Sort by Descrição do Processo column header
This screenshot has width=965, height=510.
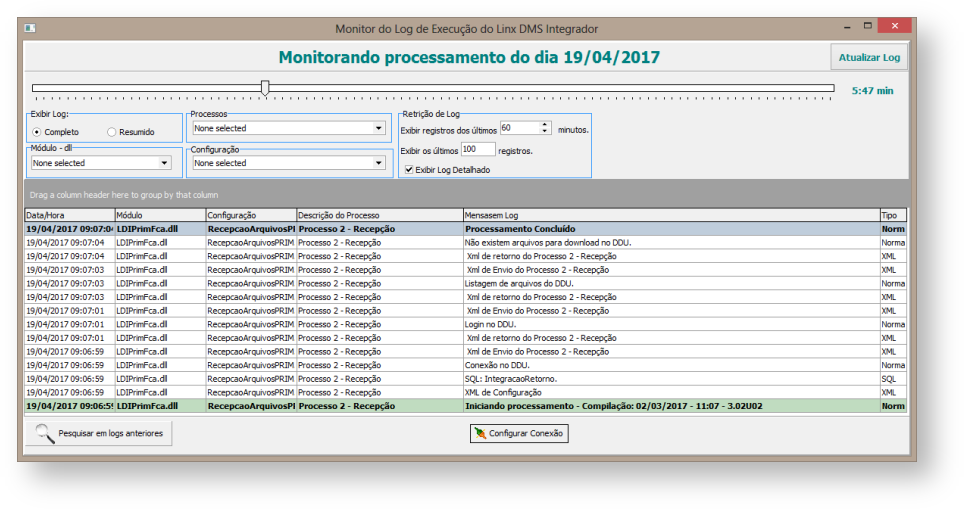click(380, 215)
